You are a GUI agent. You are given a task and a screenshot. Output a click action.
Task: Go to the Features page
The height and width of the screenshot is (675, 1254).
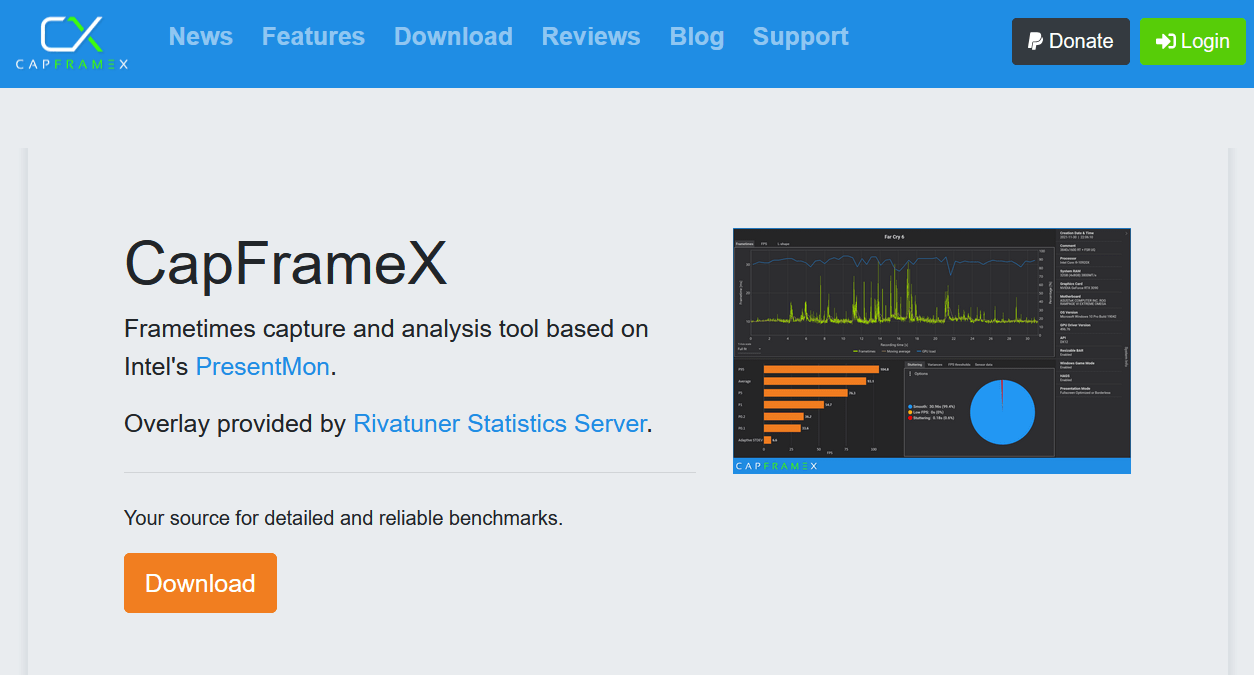313,37
